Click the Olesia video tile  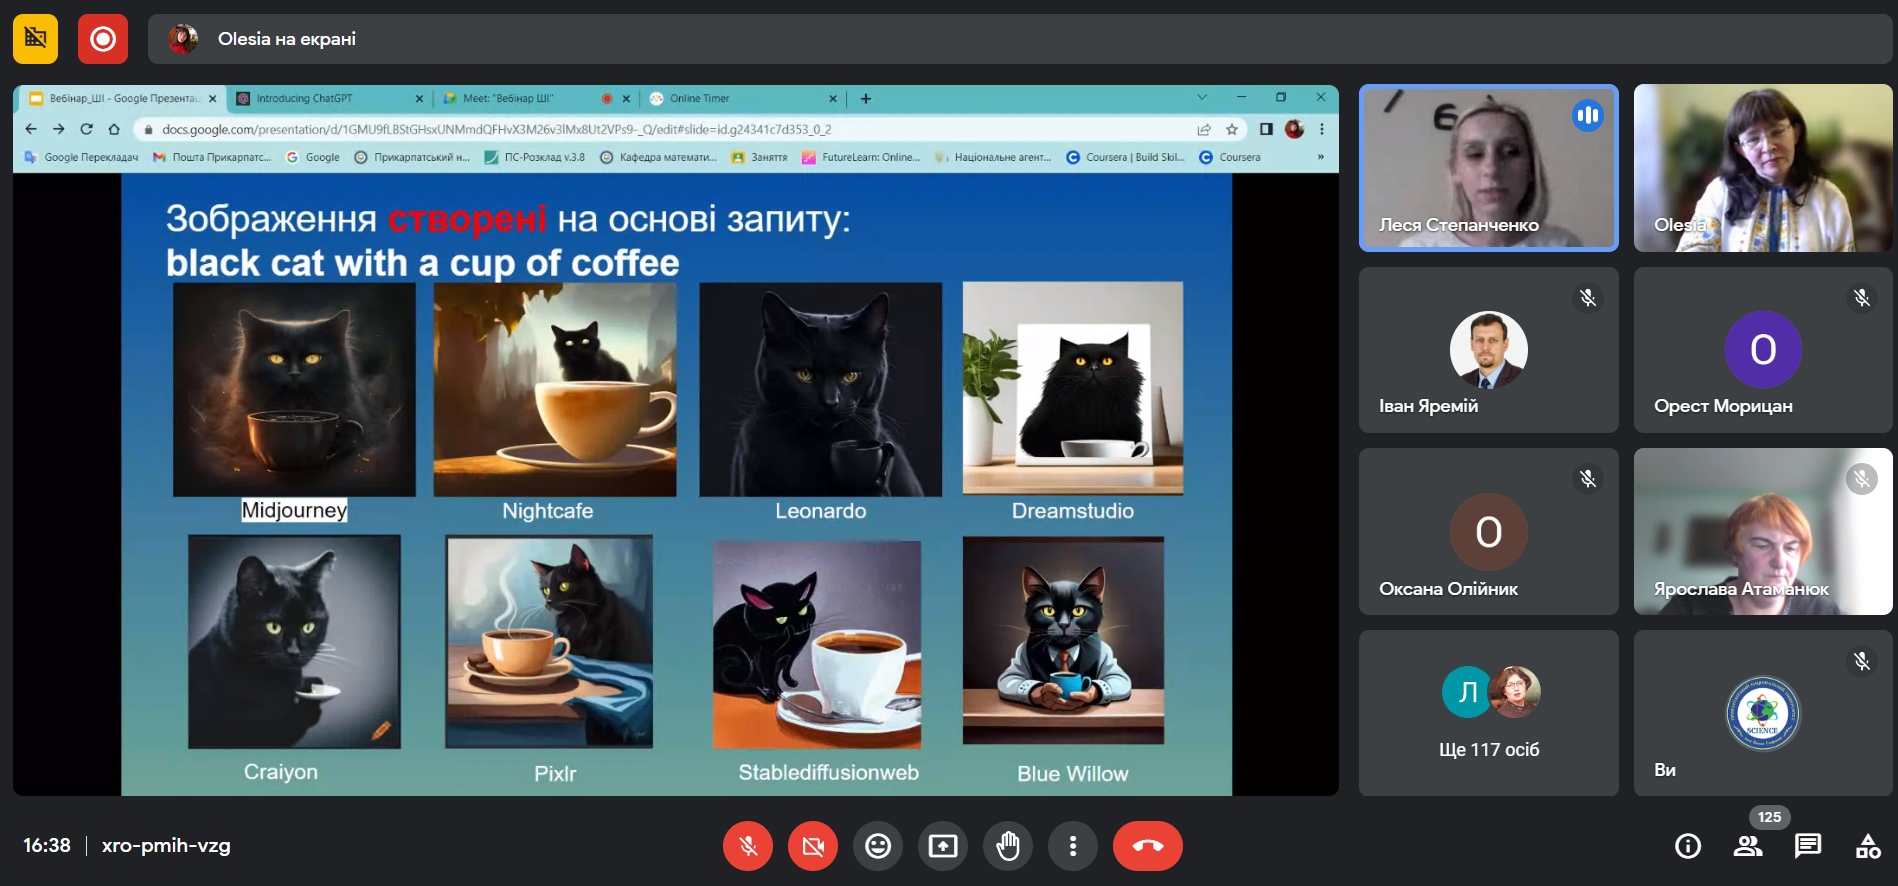pos(1762,168)
